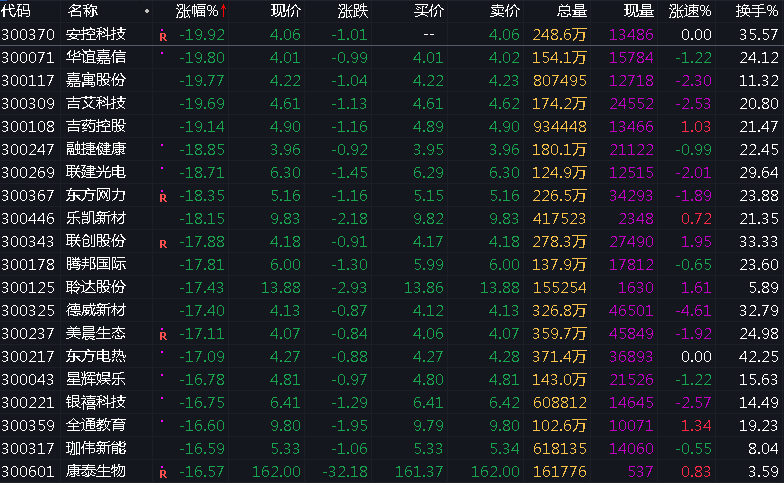Screen dimensions: 784x483
Task: Click 全通教育 ask price 9.80
Action: pos(504,426)
